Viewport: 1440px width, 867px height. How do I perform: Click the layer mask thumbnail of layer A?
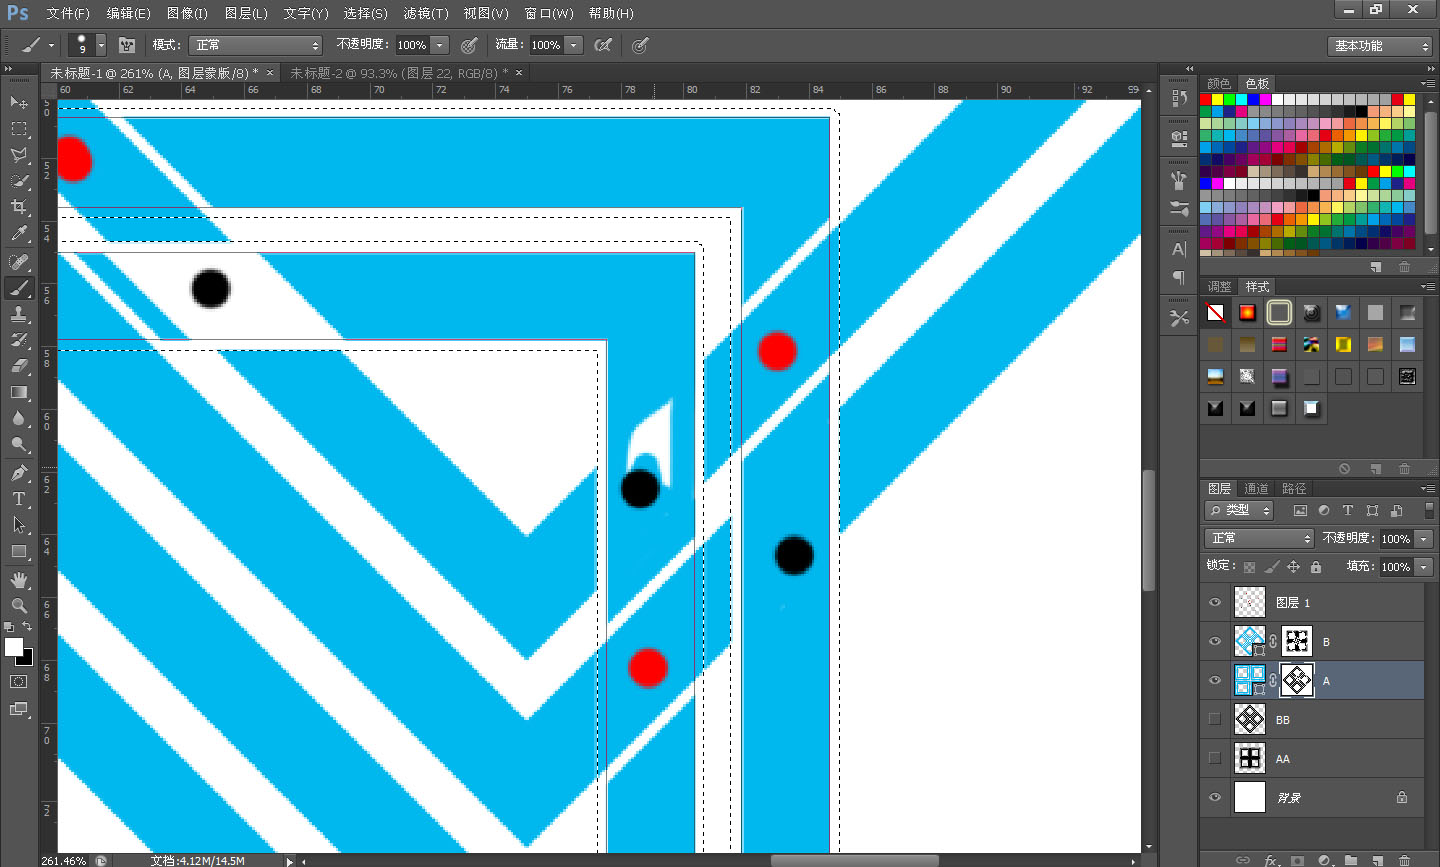(1297, 680)
